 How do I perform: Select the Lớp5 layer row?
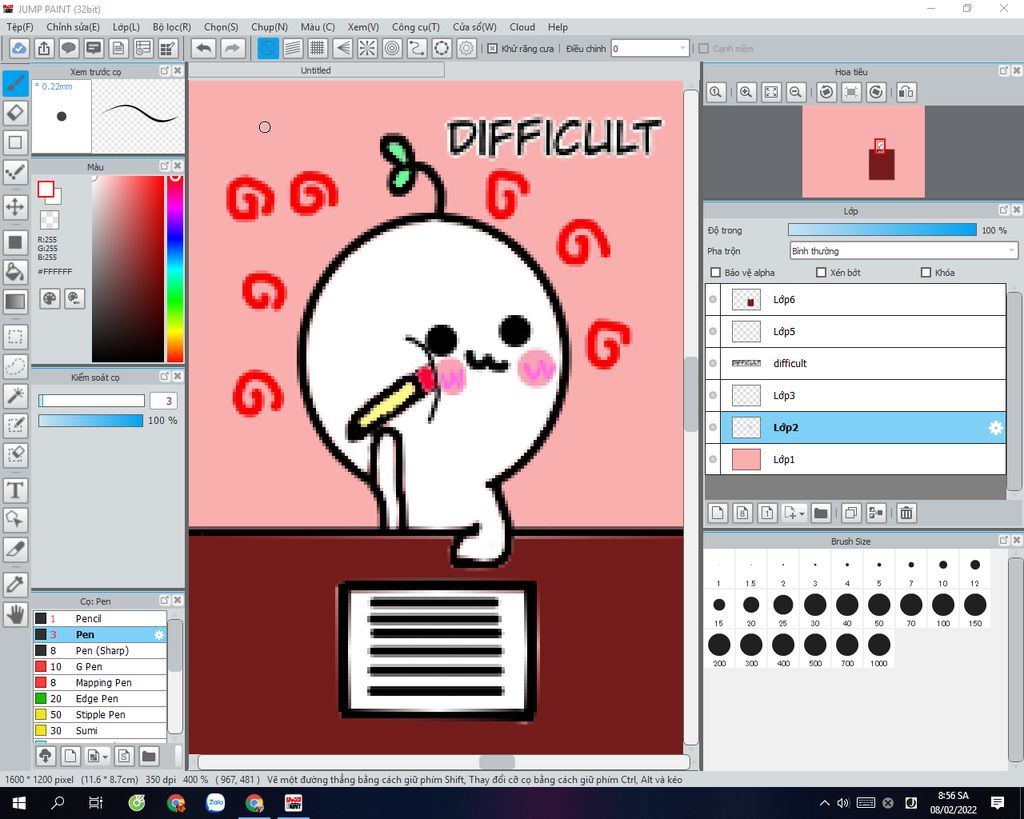pyautogui.click(x=856, y=331)
